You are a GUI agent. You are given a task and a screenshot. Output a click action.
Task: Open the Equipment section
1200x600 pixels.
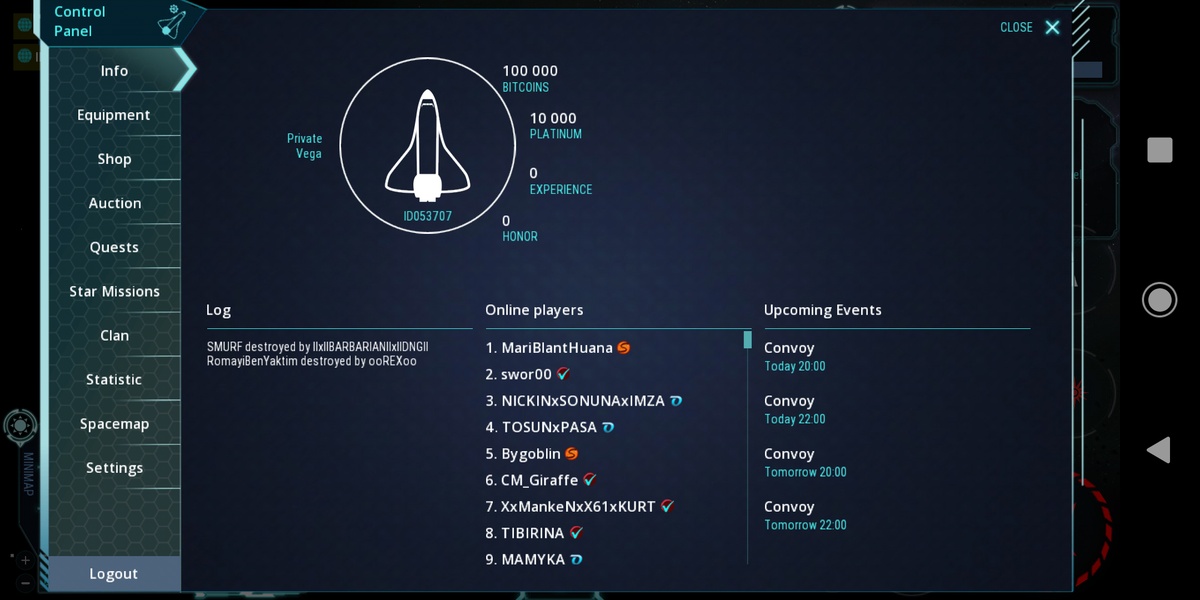pyautogui.click(x=114, y=115)
